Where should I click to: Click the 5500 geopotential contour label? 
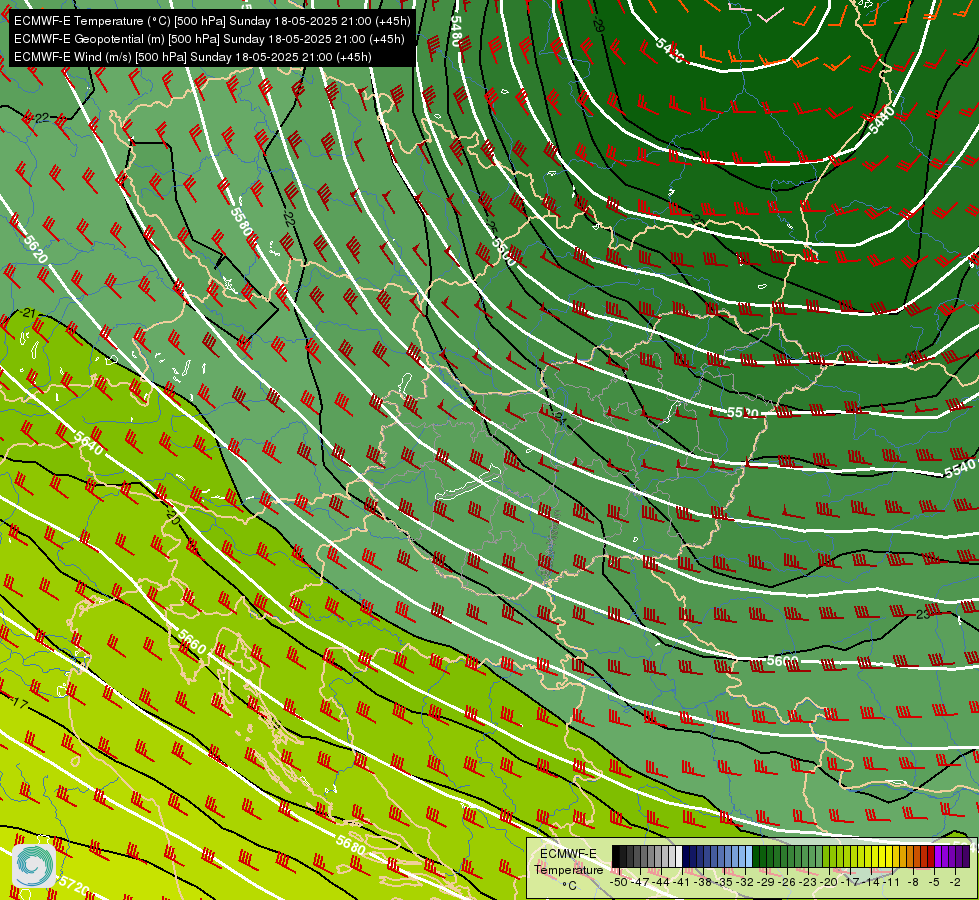coord(503,251)
